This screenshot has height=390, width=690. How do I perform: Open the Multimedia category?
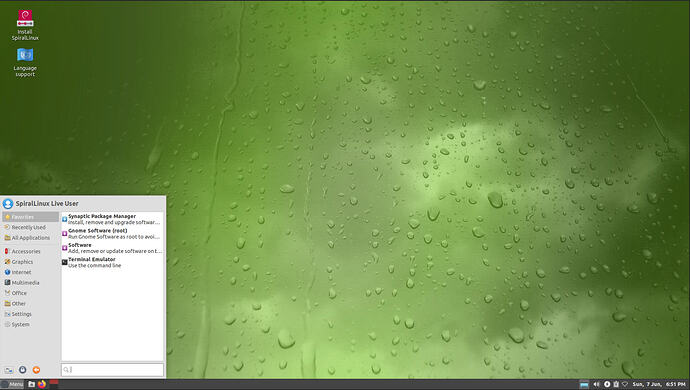(x=30, y=283)
